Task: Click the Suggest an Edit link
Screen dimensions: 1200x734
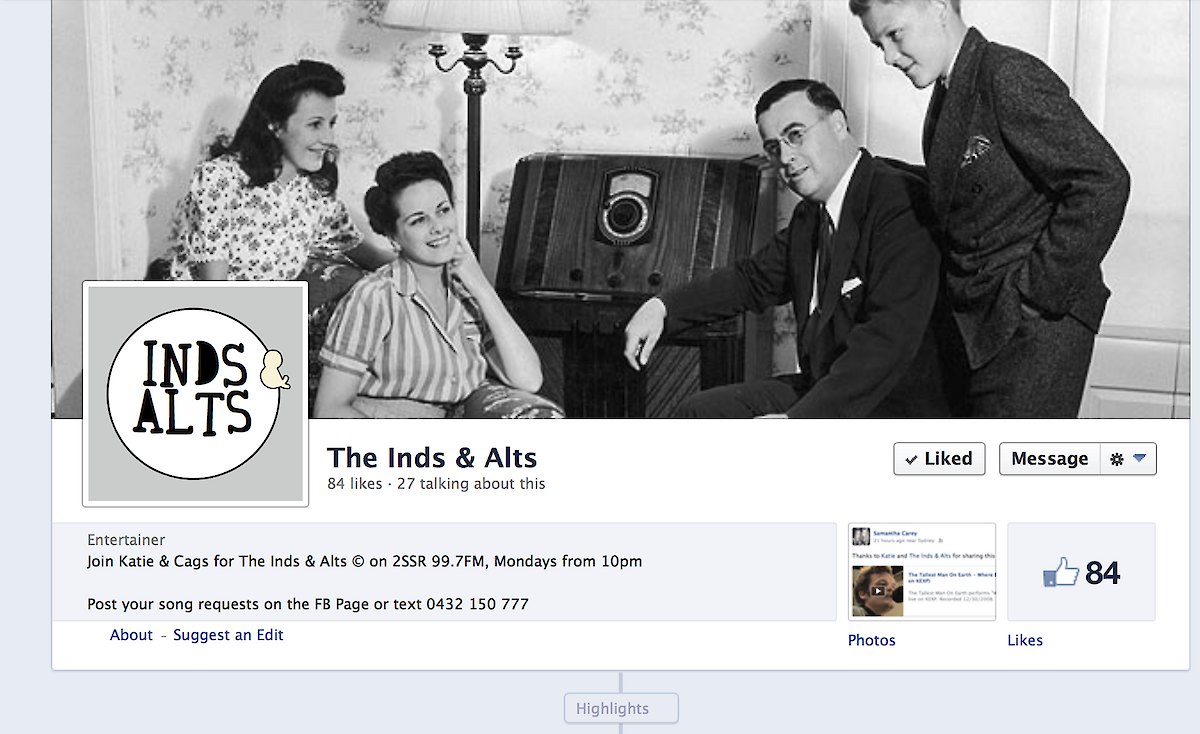Action: point(228,635)
